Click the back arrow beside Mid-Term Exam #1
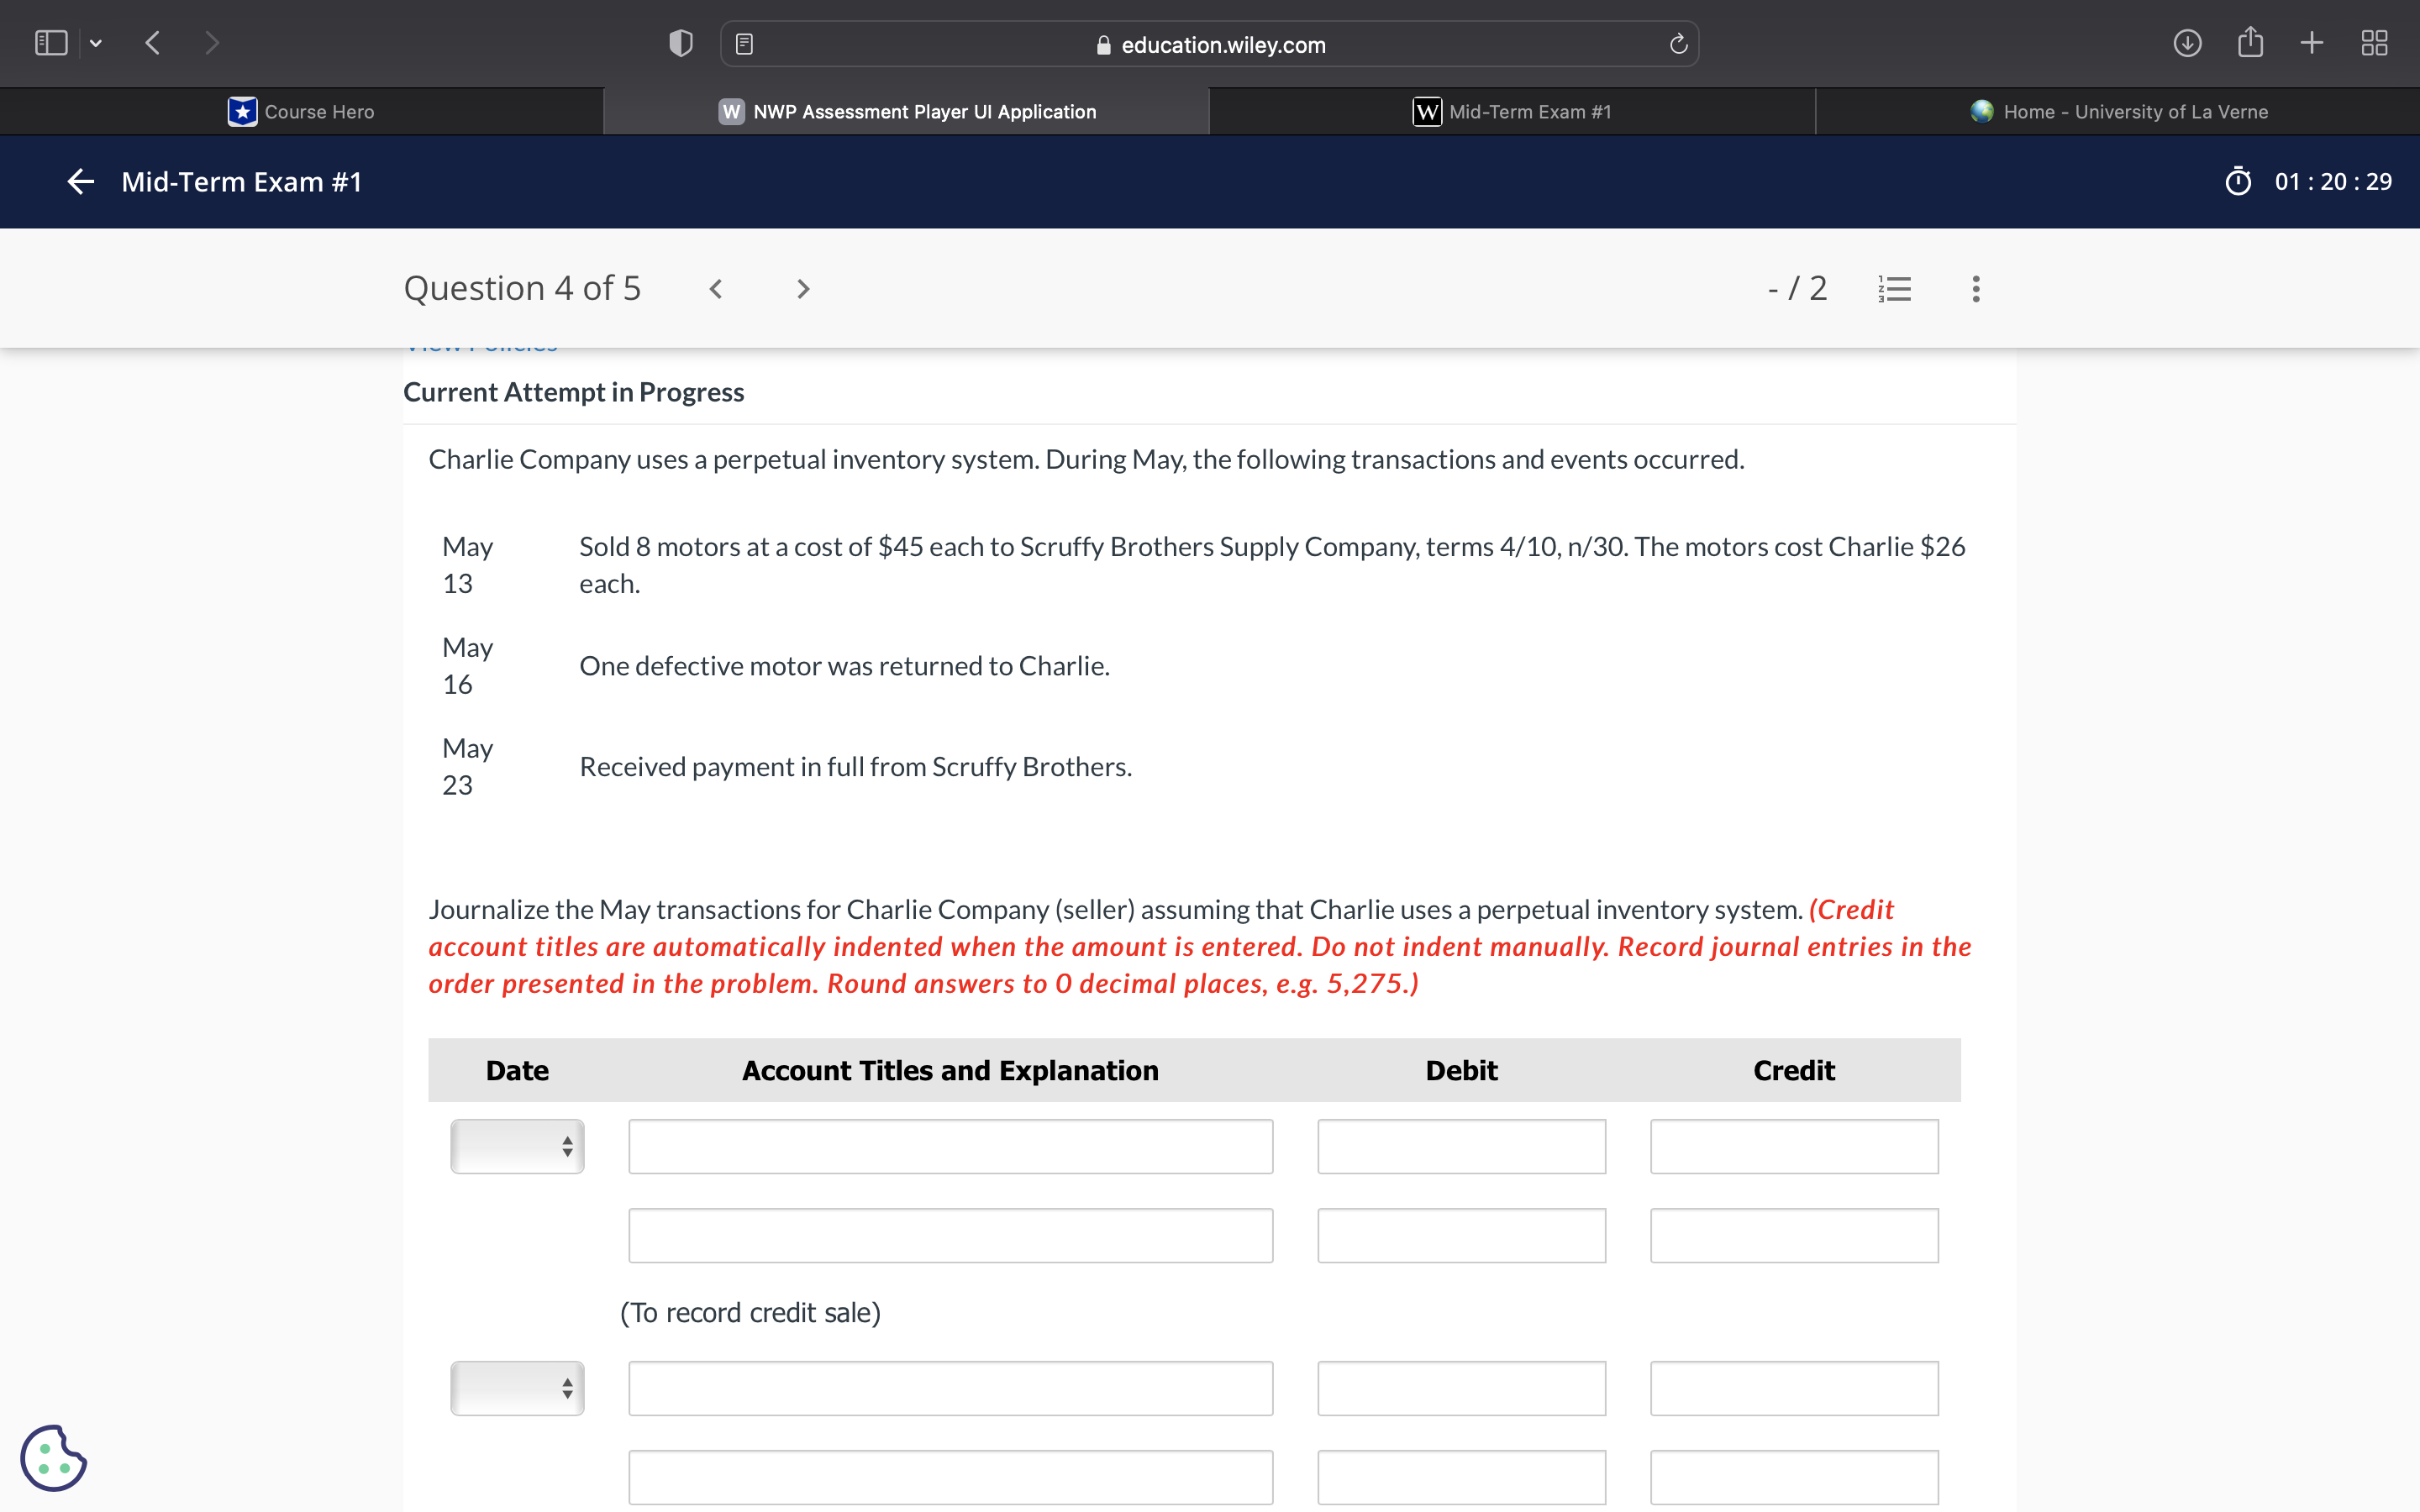 80,181
